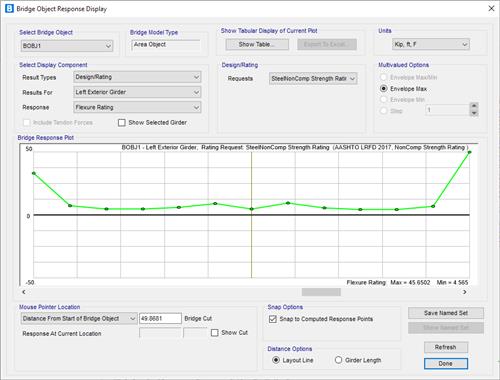Choose Girder Length distance option

[x=338, y=360]
